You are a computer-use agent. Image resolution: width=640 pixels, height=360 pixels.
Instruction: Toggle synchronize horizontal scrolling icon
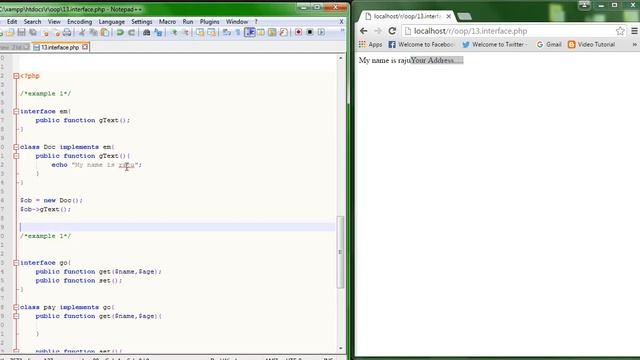(211, 32)
